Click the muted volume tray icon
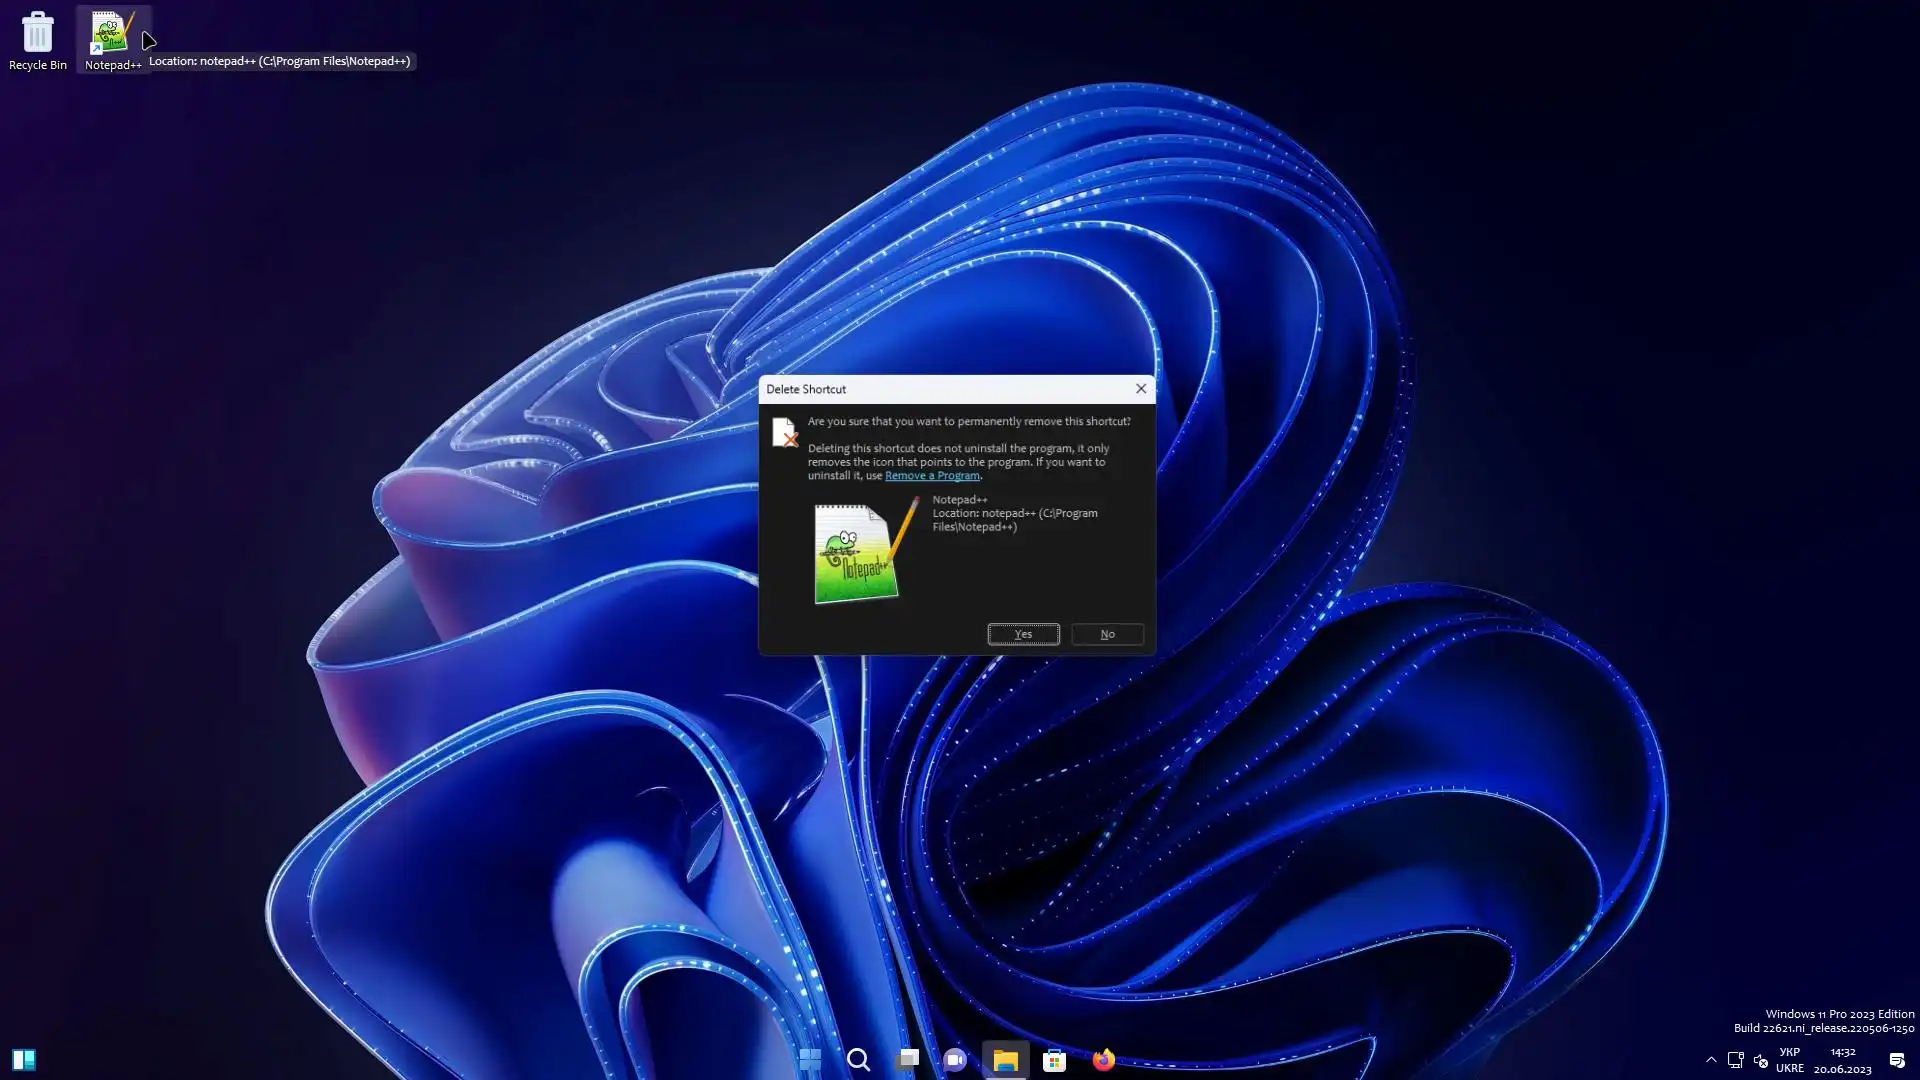The height and width of the screenshot is (1080, 1920). (1761, 1060)
